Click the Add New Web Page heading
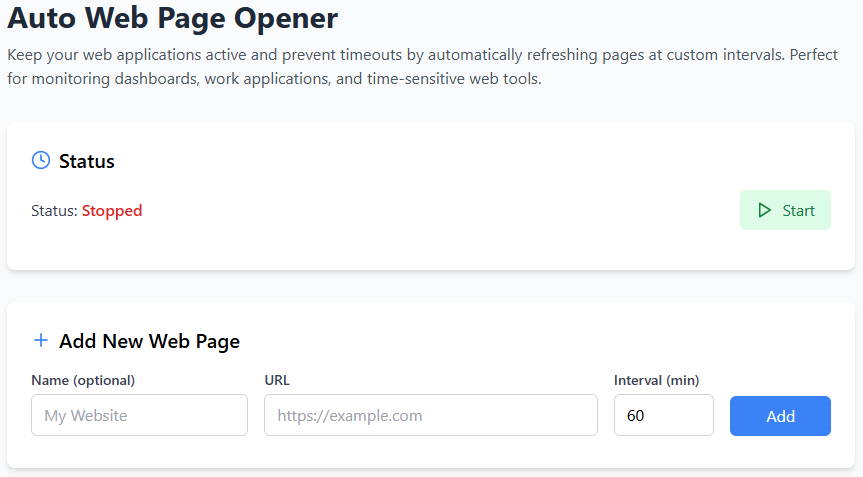 point(149,341)
